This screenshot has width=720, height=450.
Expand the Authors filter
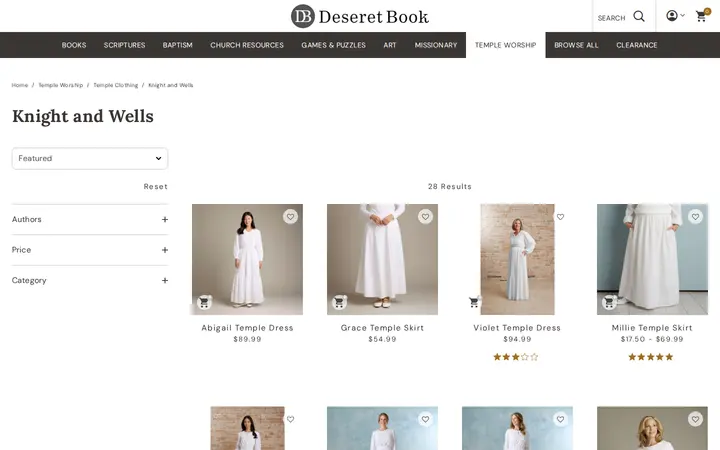click(x=90, y=219)
